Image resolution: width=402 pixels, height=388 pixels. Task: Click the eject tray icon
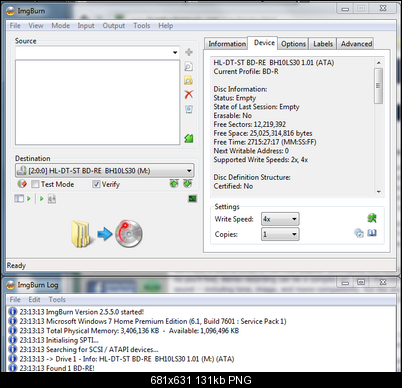[x=174, y=184]
